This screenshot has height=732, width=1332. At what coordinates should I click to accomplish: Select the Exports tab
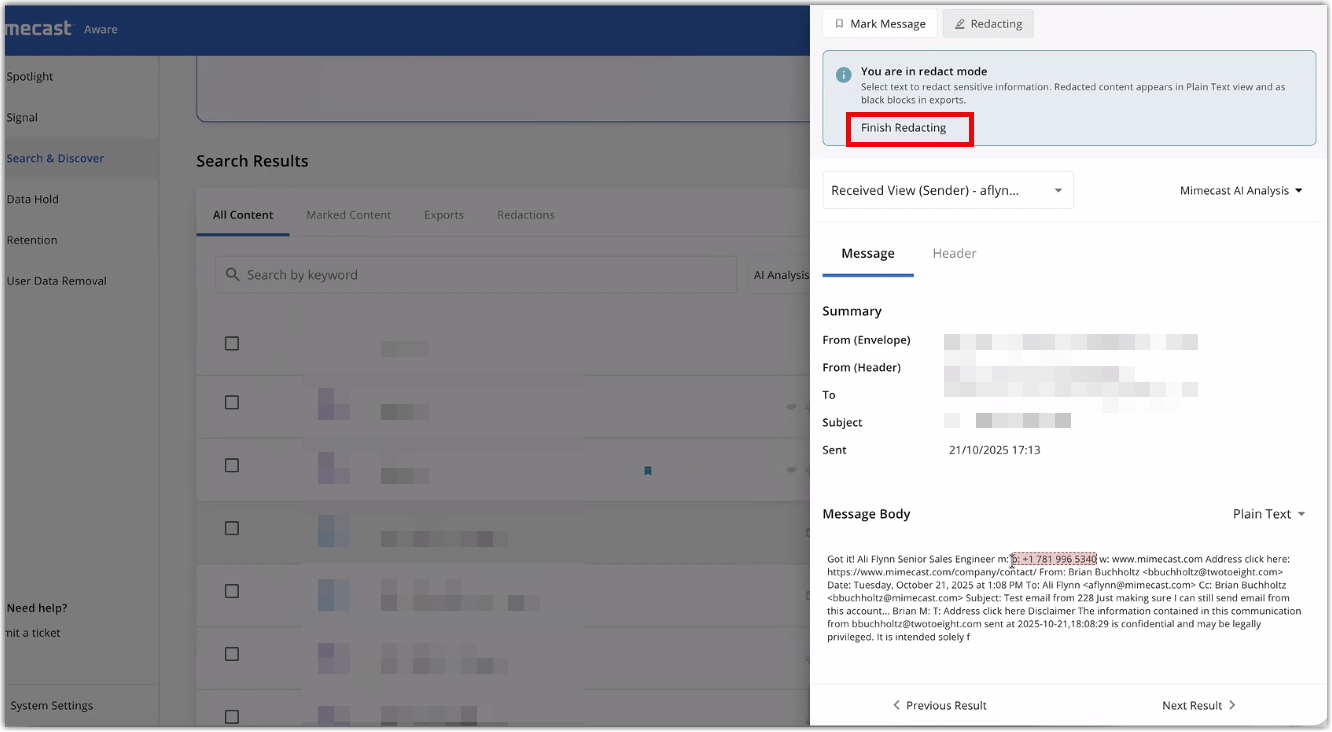pyautogui.click(x=444, y=215)
